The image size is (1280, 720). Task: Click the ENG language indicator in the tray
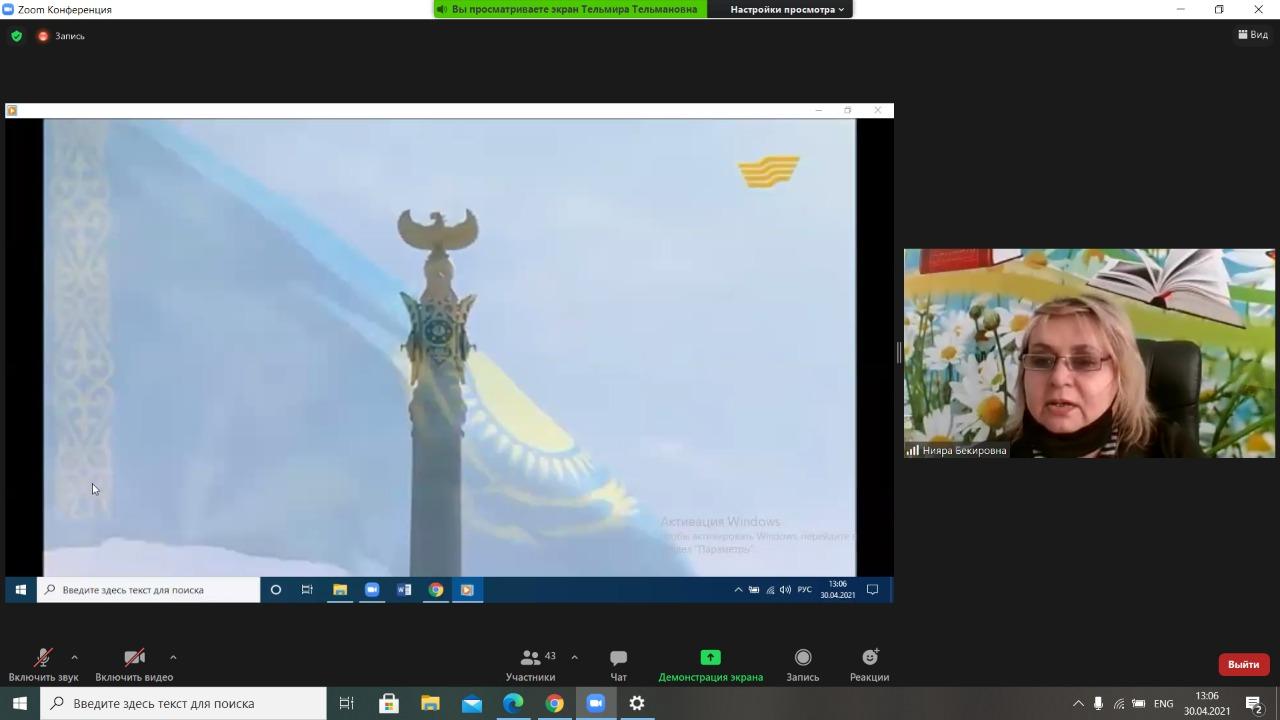tap(1163, 703)
